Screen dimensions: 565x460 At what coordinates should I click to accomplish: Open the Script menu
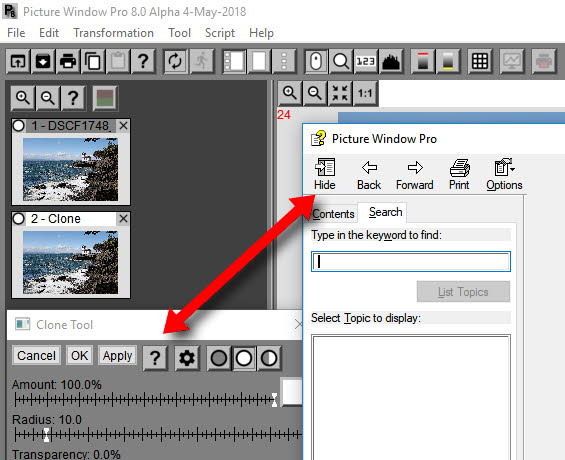(220, 33)
